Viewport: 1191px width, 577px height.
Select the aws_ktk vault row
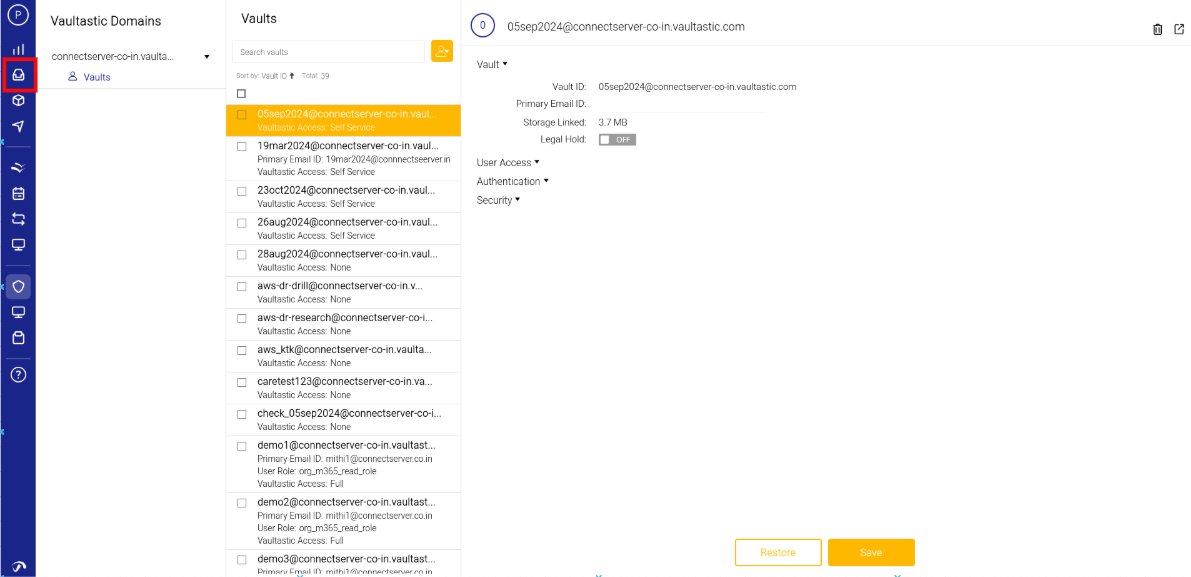point(343,356)
